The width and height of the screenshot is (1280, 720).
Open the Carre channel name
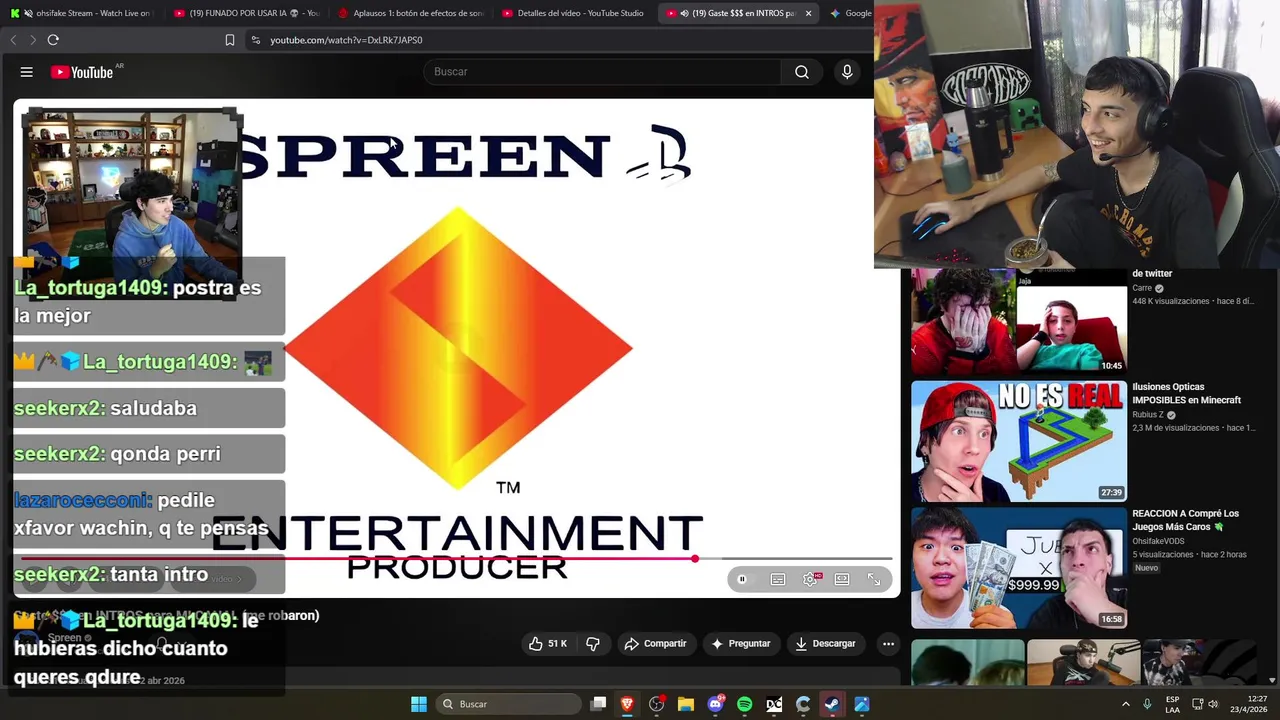pyautogui.click(x=1142, y=288)
